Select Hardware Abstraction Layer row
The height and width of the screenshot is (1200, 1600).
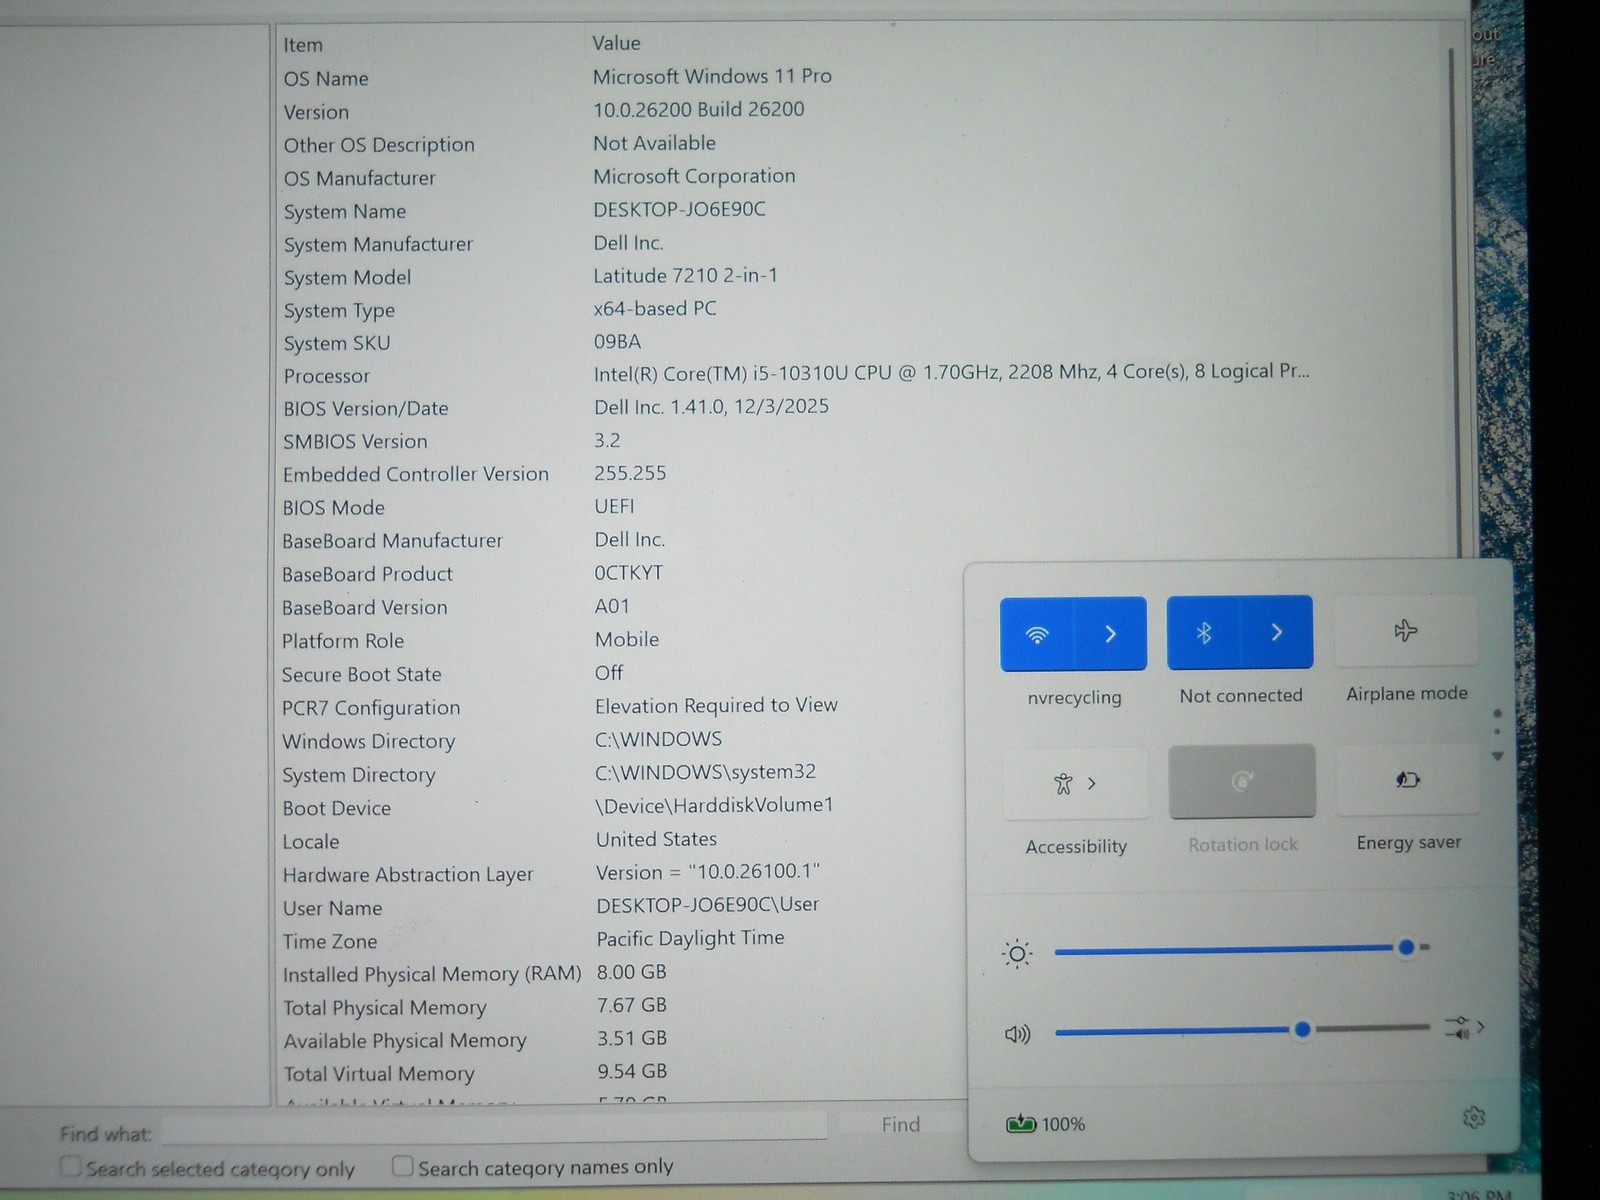tap(620, 874)
